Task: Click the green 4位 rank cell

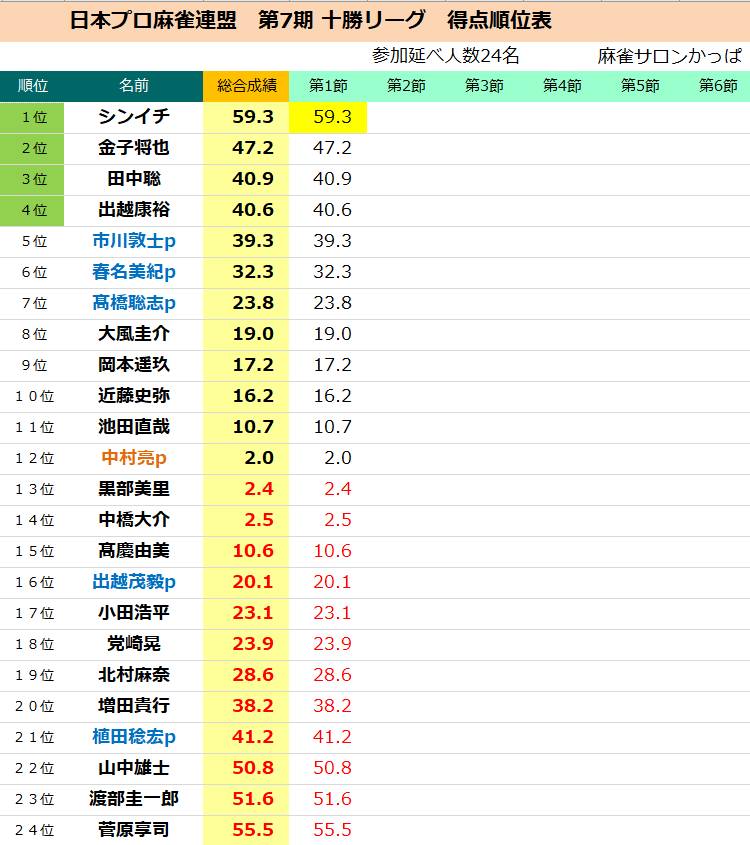Action: tap(32, 210)
